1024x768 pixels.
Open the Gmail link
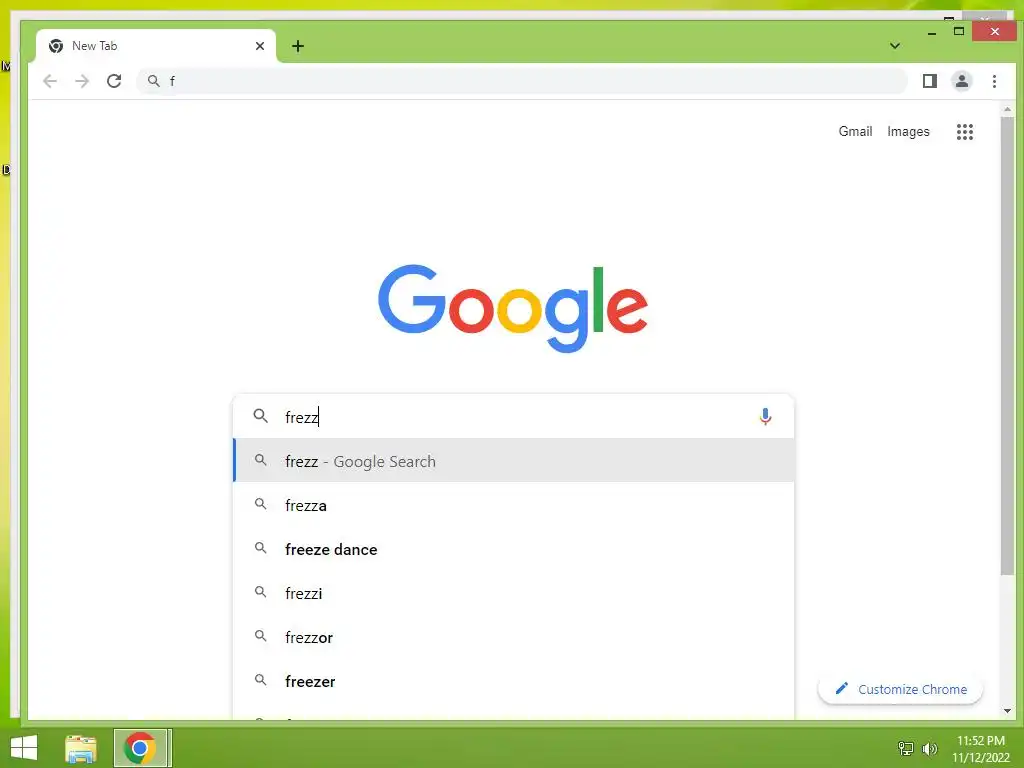tap(855, 132)
